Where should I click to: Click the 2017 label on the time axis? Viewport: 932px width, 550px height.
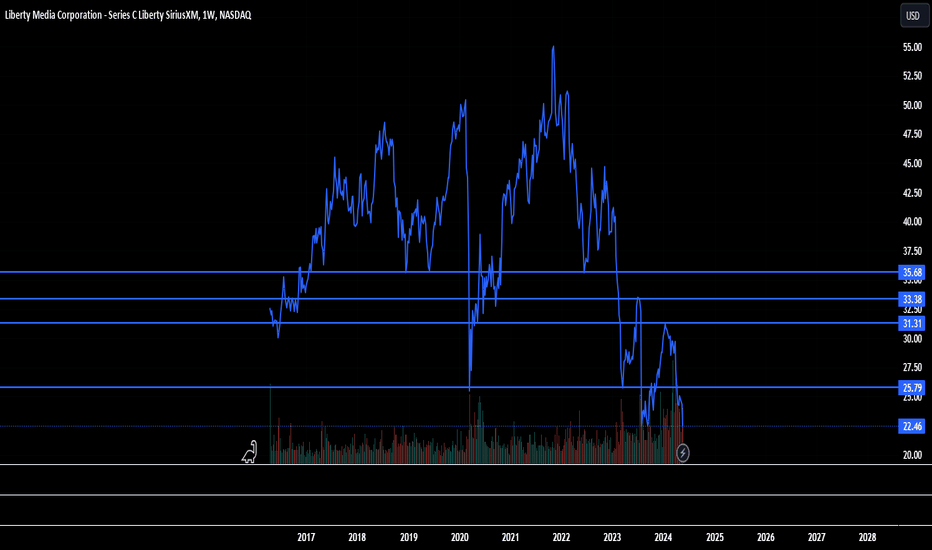click(306, 537)
